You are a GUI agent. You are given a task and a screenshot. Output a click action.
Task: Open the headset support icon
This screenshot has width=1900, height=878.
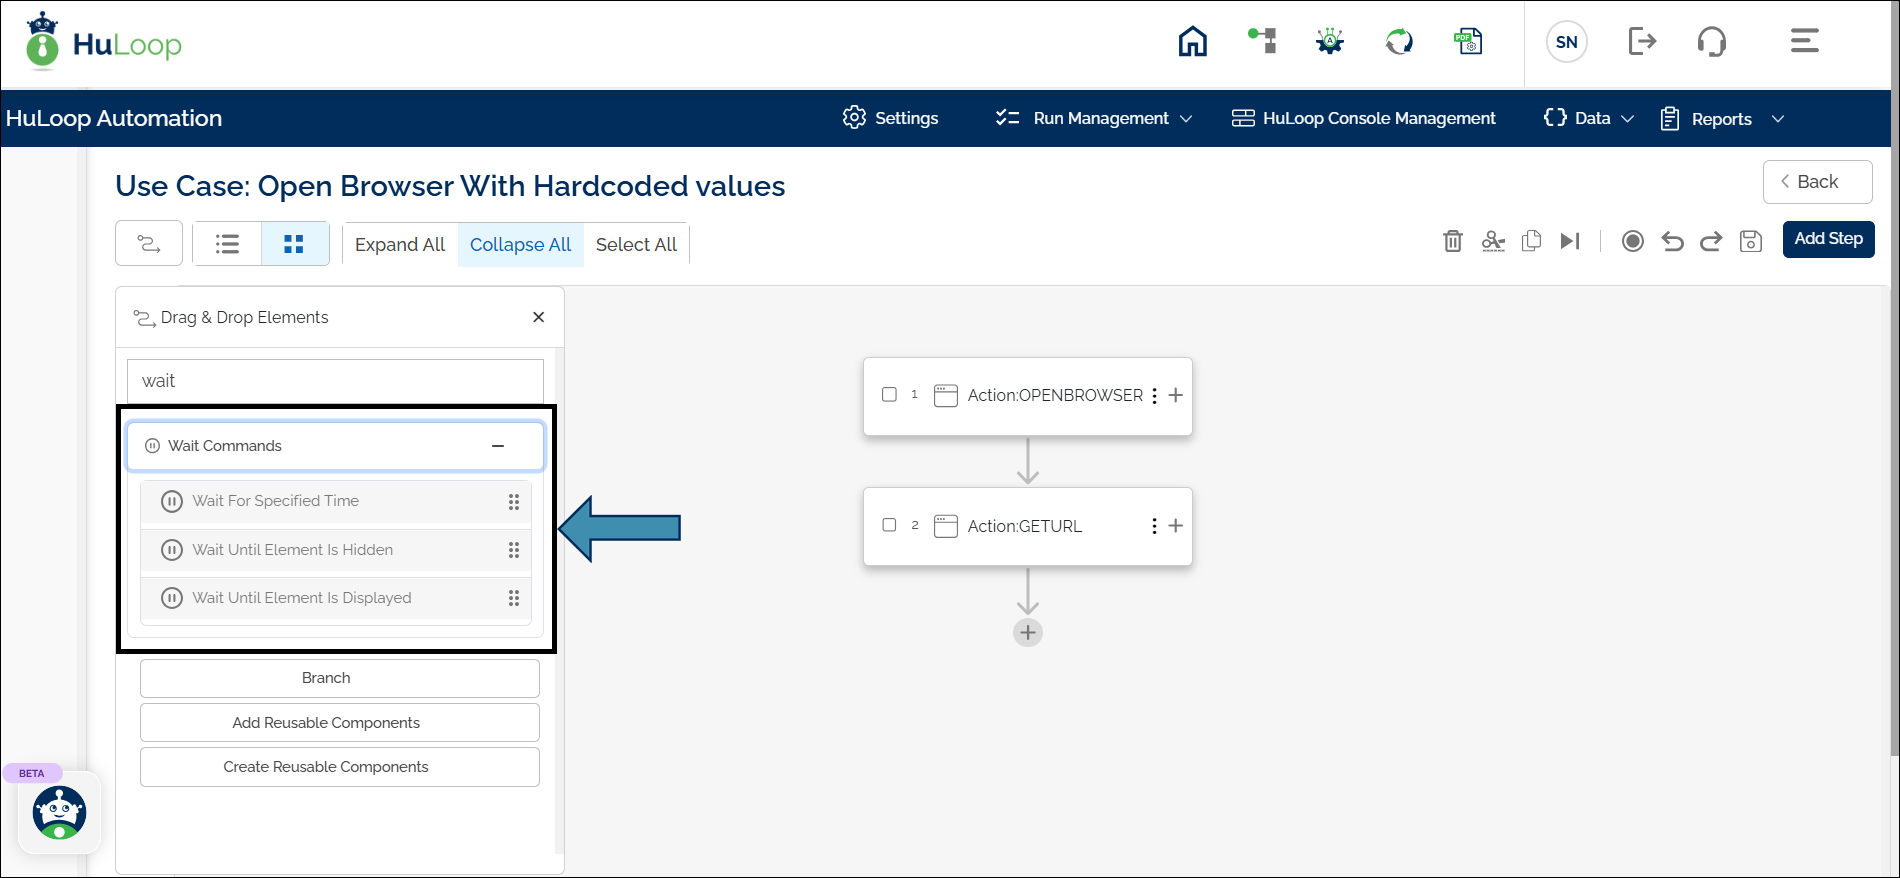click(1711, 42)
